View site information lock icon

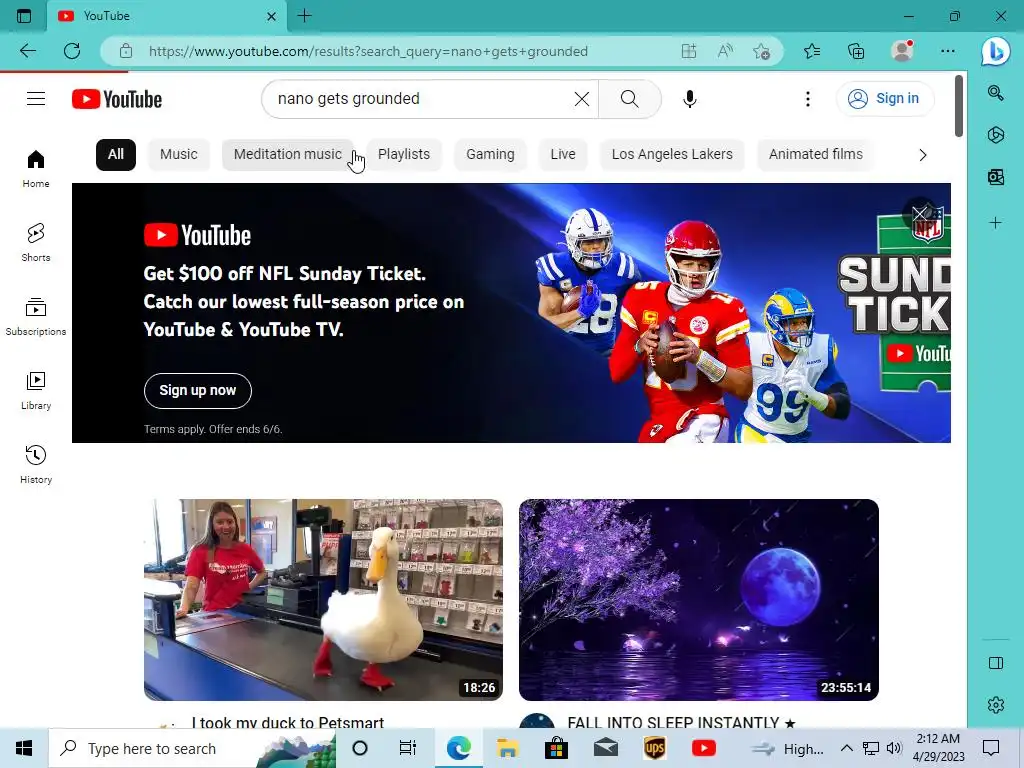click(126, 51)
